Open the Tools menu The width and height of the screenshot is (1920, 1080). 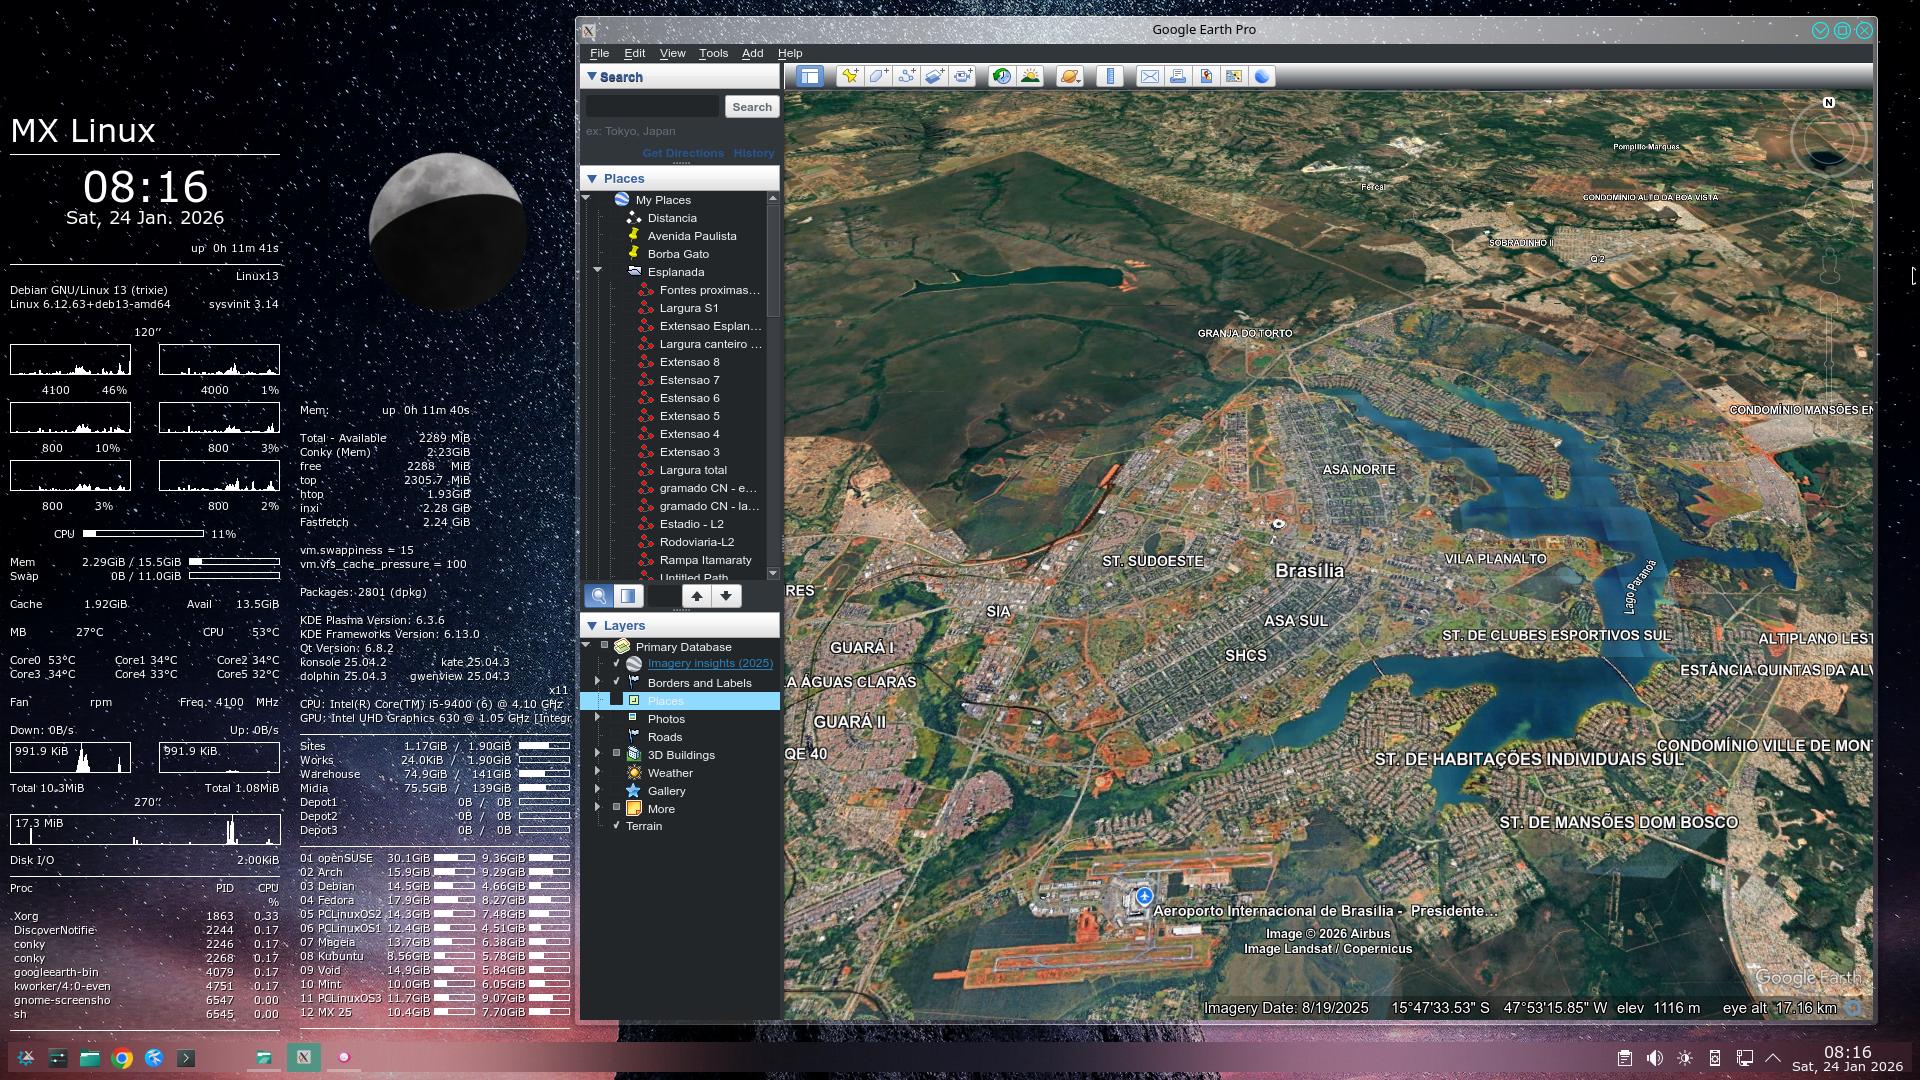pos(713,53)
